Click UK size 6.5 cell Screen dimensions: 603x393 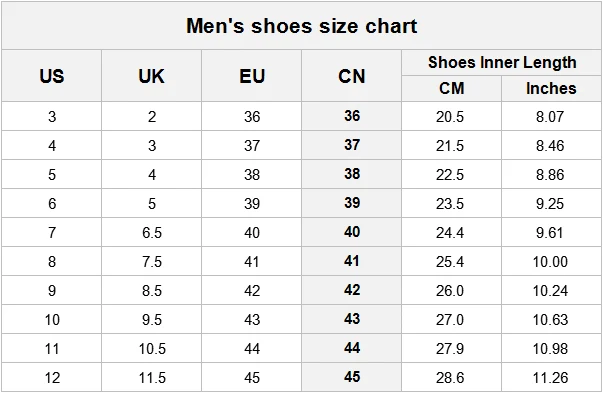pyautogui.click(x=152, y=233)
